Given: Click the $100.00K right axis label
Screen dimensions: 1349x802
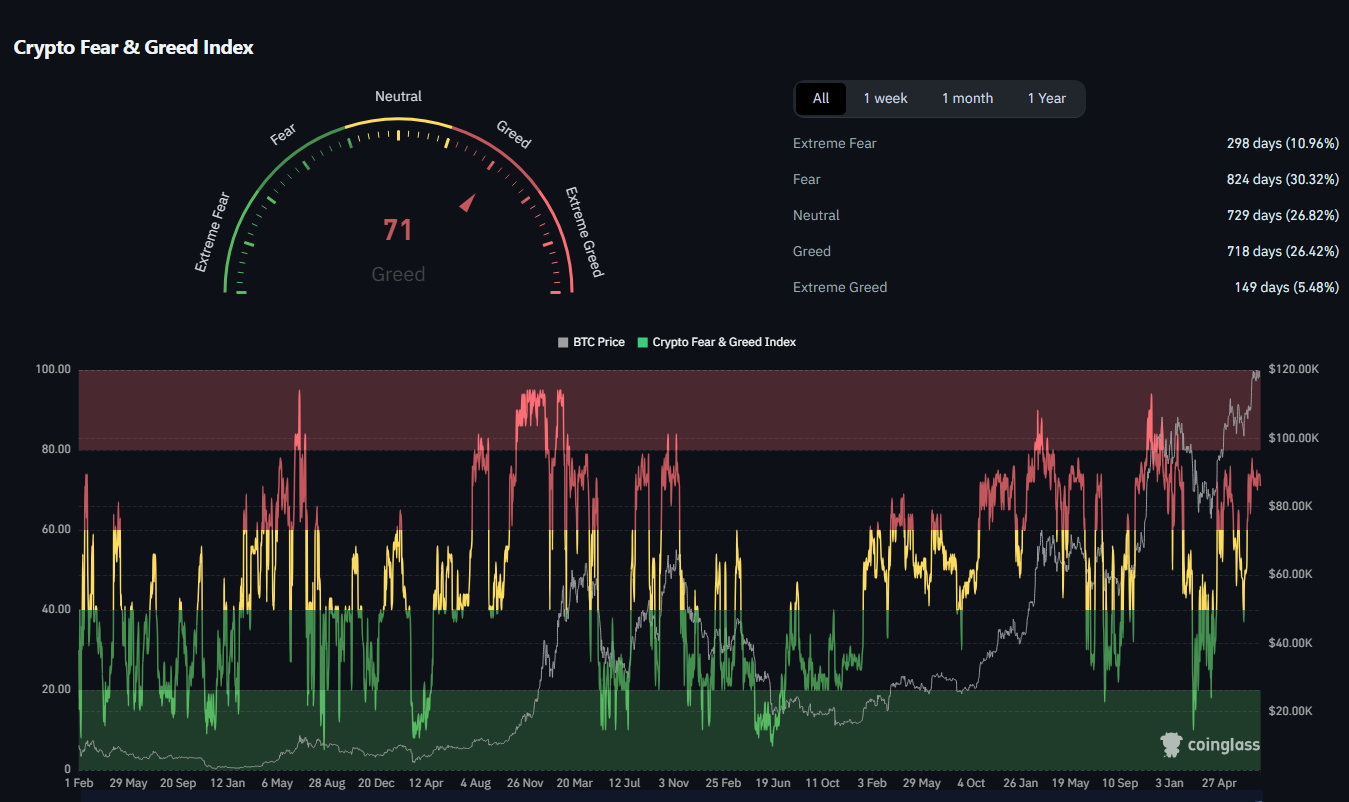Looking at the screenshot, I should (x=1293, y=438).
